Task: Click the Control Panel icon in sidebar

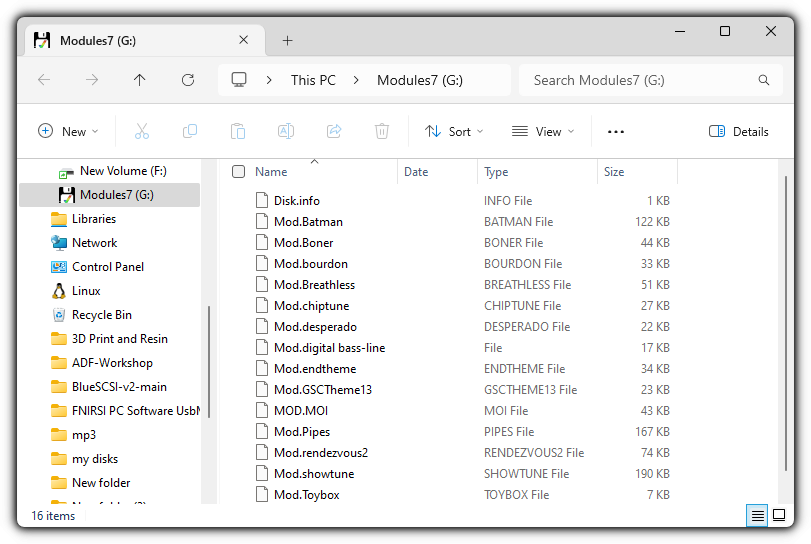Action: click(x=59, y=267)
